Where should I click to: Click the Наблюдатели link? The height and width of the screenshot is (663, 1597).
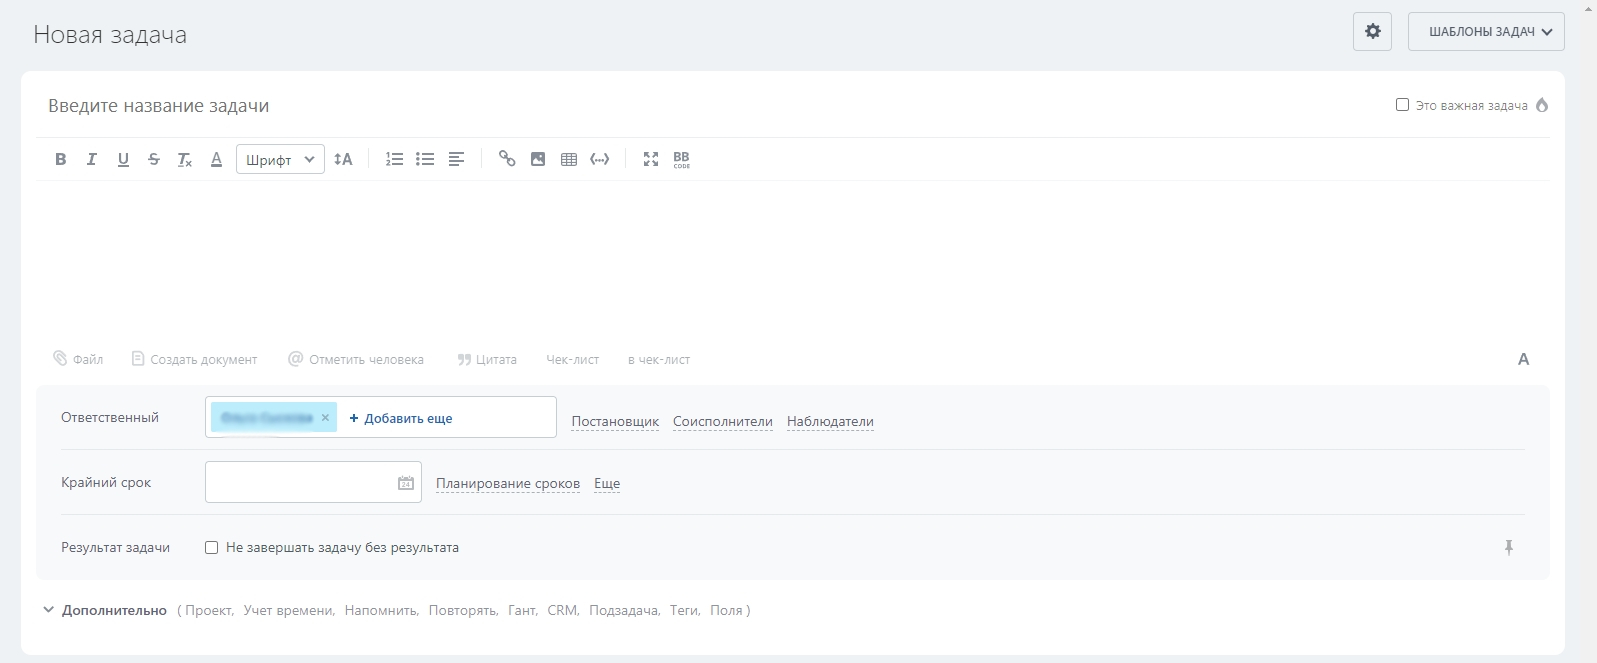830,422
